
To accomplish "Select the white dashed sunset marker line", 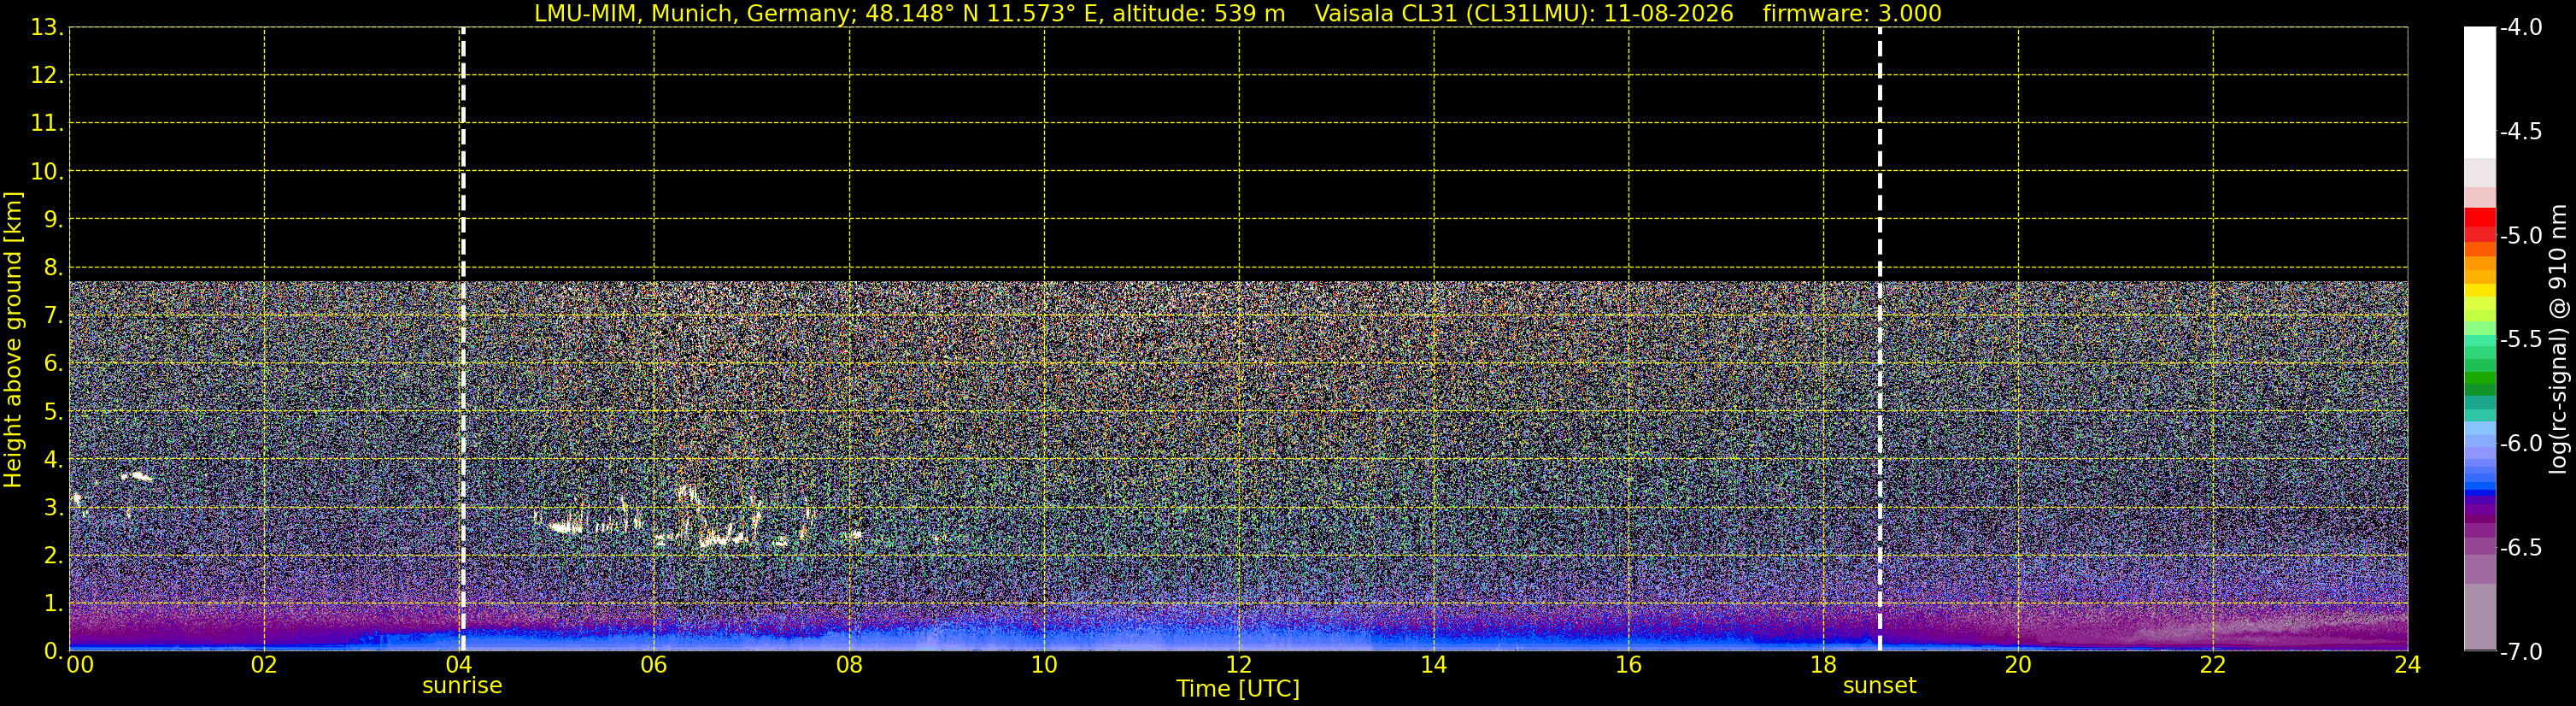I will pyautogui.click(x=1880, y=339).
